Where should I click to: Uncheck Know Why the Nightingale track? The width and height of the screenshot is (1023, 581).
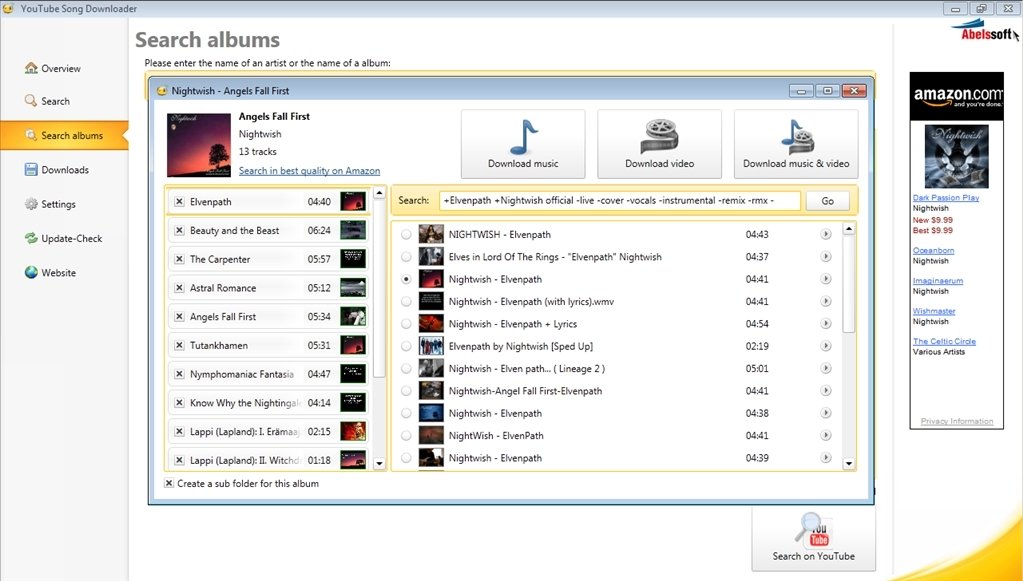pyautogui.click(x=179, y=402)
